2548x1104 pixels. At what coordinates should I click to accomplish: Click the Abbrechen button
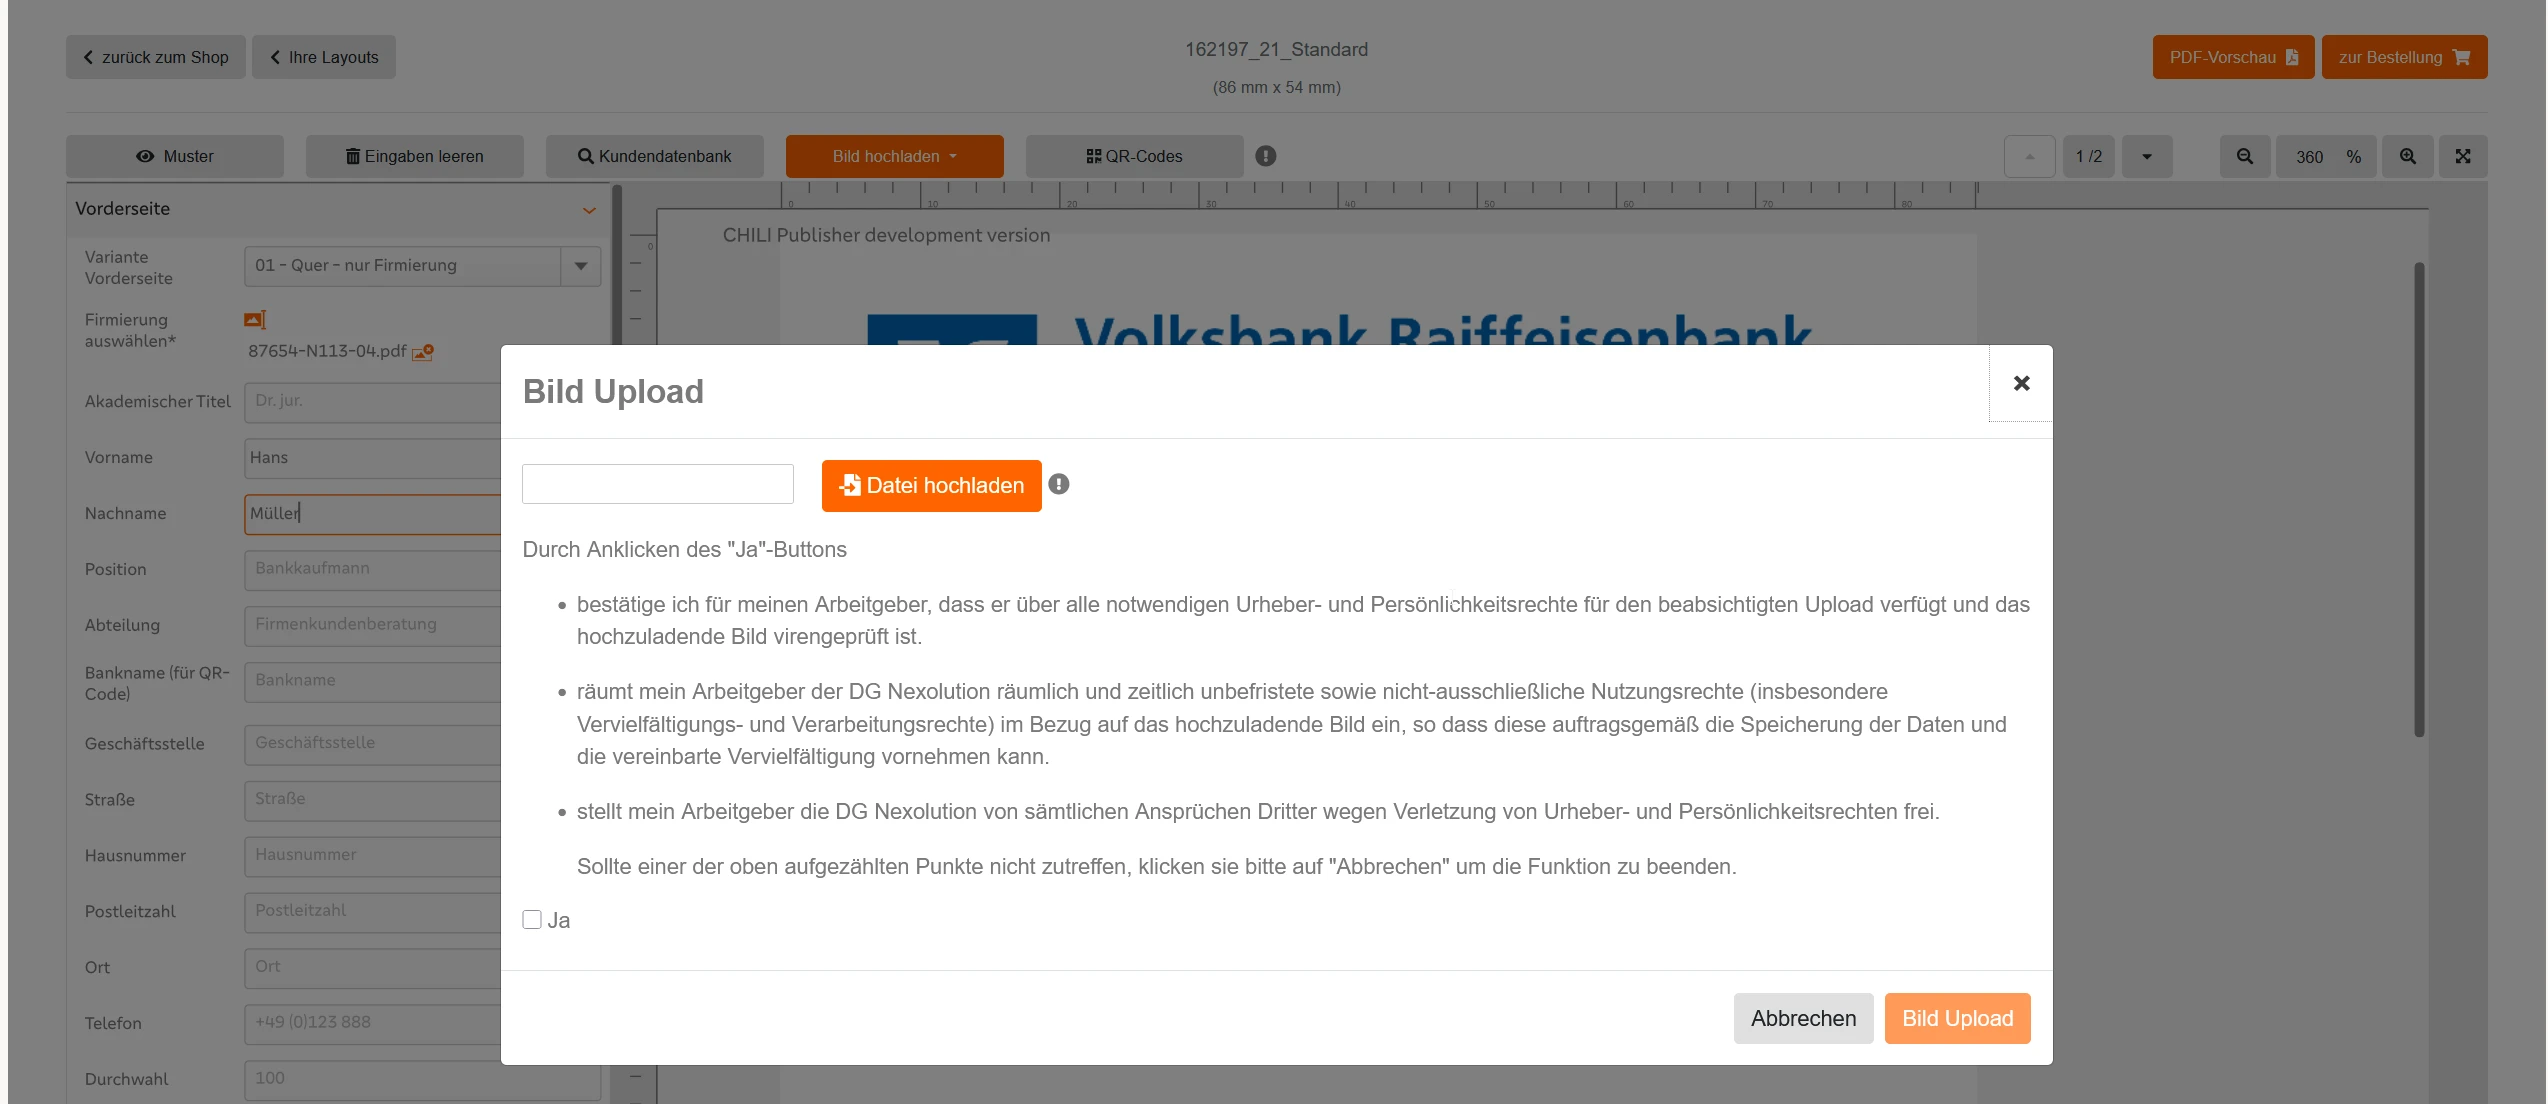click(x=1803, y=1018)
